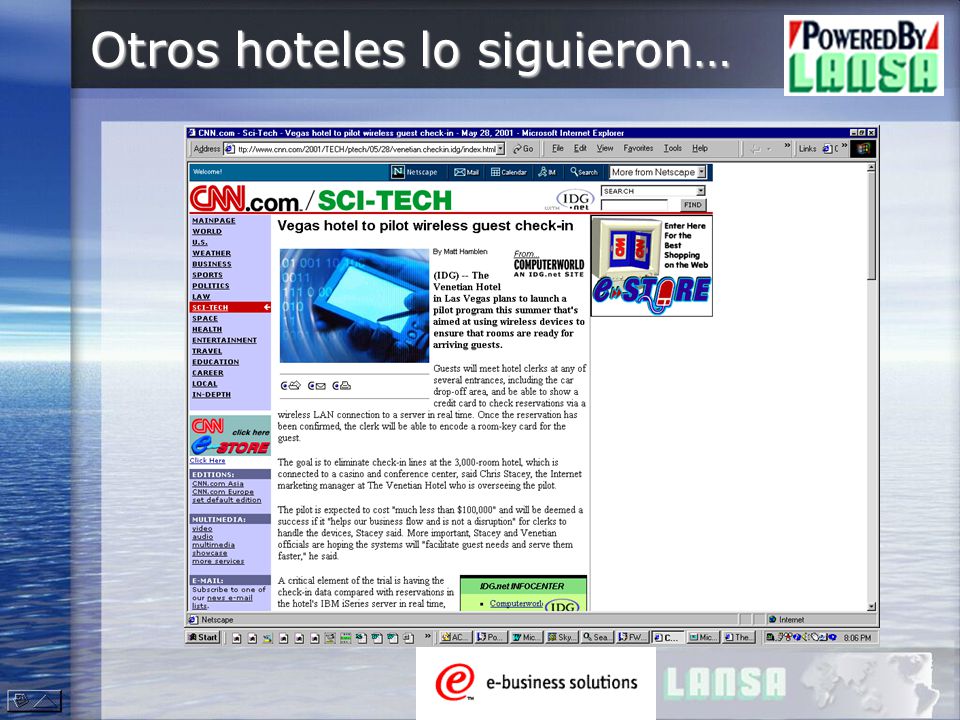Click the email-this-story icon under the article image
Viewport: 960px width, 720px height.
point(317,386)
